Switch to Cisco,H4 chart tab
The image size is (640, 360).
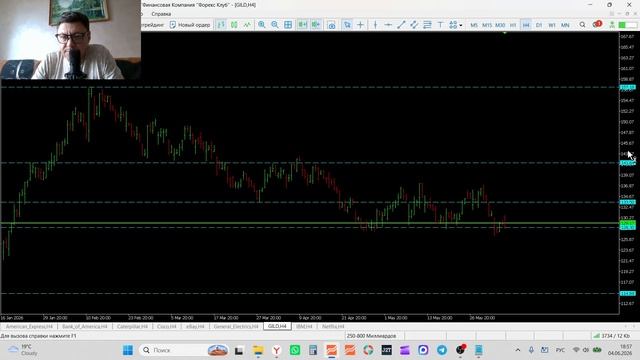pyautogui.click(x=167, y=327)
